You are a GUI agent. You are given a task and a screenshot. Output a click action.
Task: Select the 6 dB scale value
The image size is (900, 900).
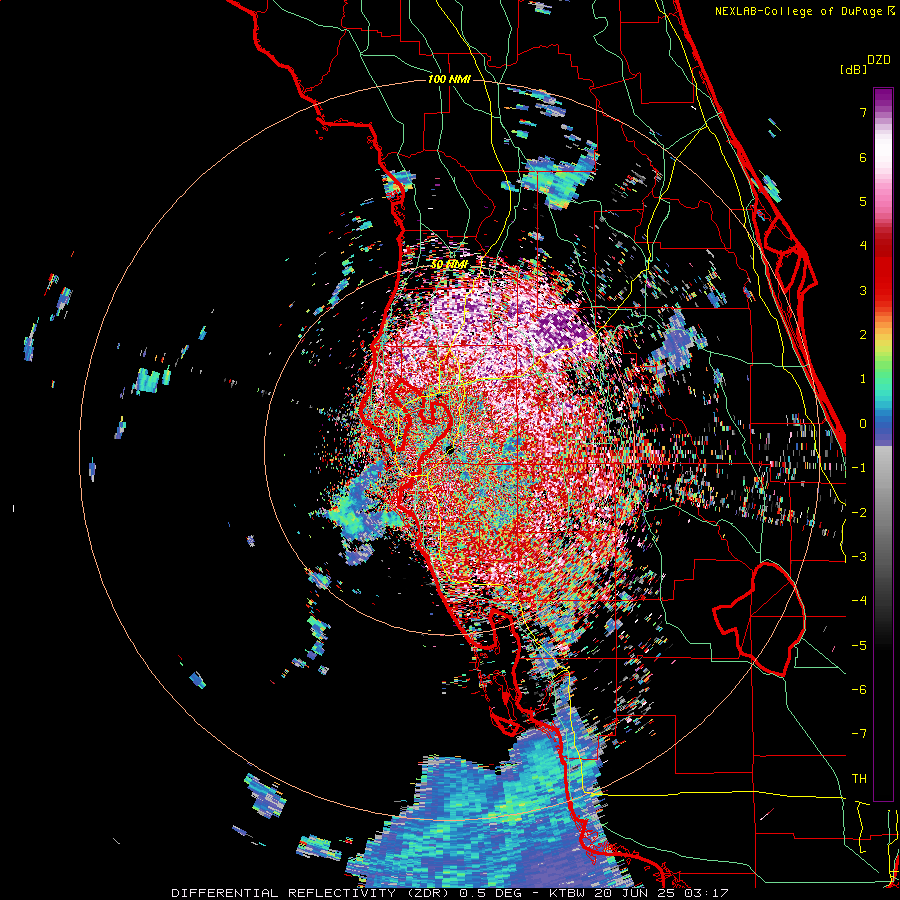coord(863,157)
